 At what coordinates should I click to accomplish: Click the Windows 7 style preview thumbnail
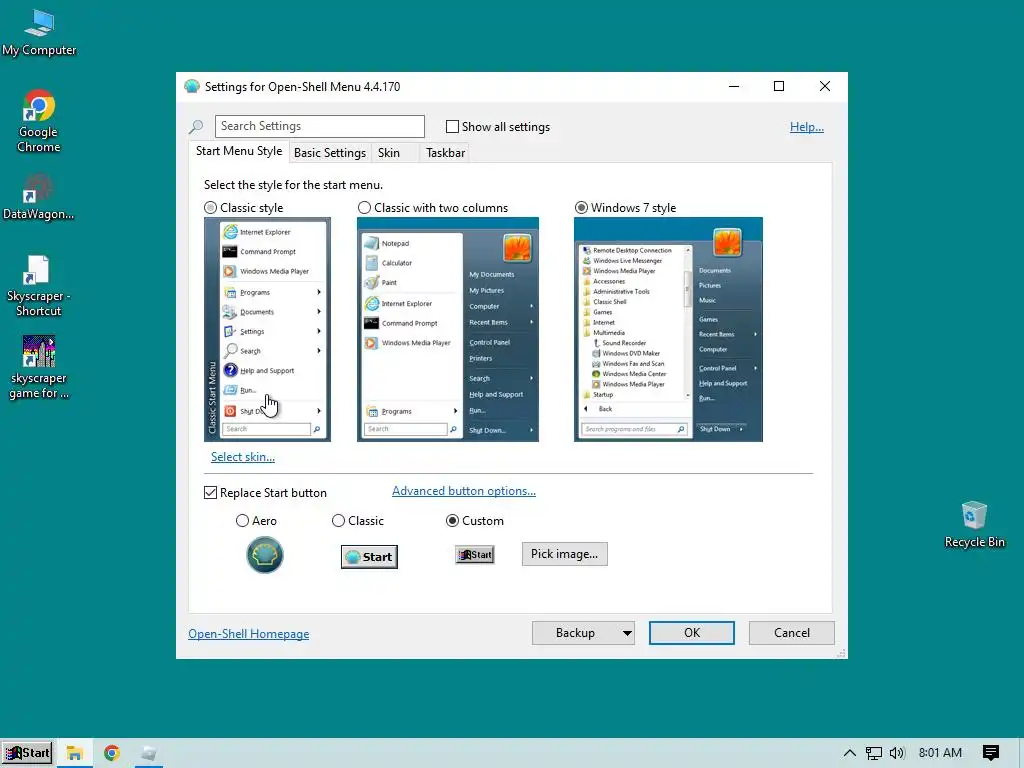pos(668,329)
